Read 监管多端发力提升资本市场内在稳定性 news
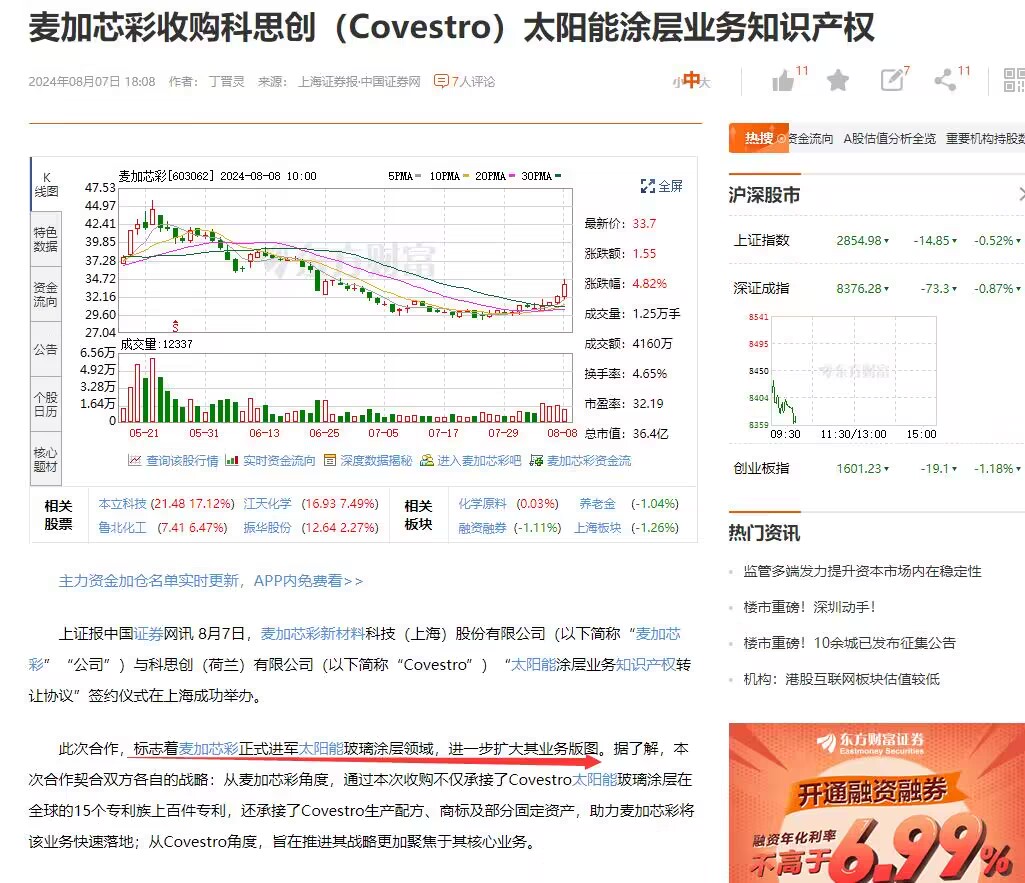 pos(862,571)
